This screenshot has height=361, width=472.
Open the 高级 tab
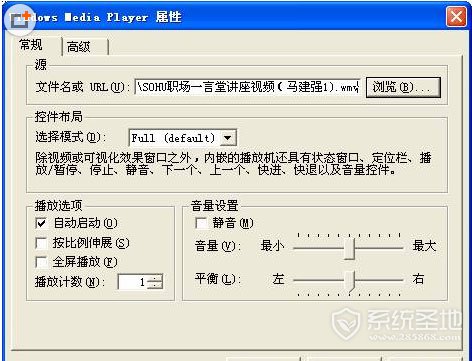tap(79, 47)
